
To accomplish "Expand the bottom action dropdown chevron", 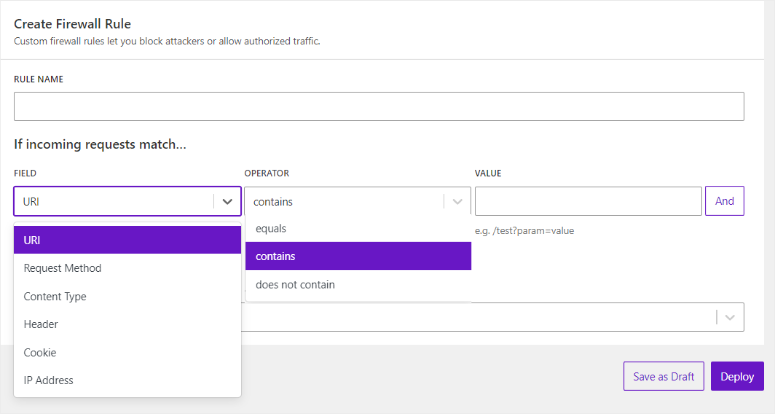I will (731, 317).
